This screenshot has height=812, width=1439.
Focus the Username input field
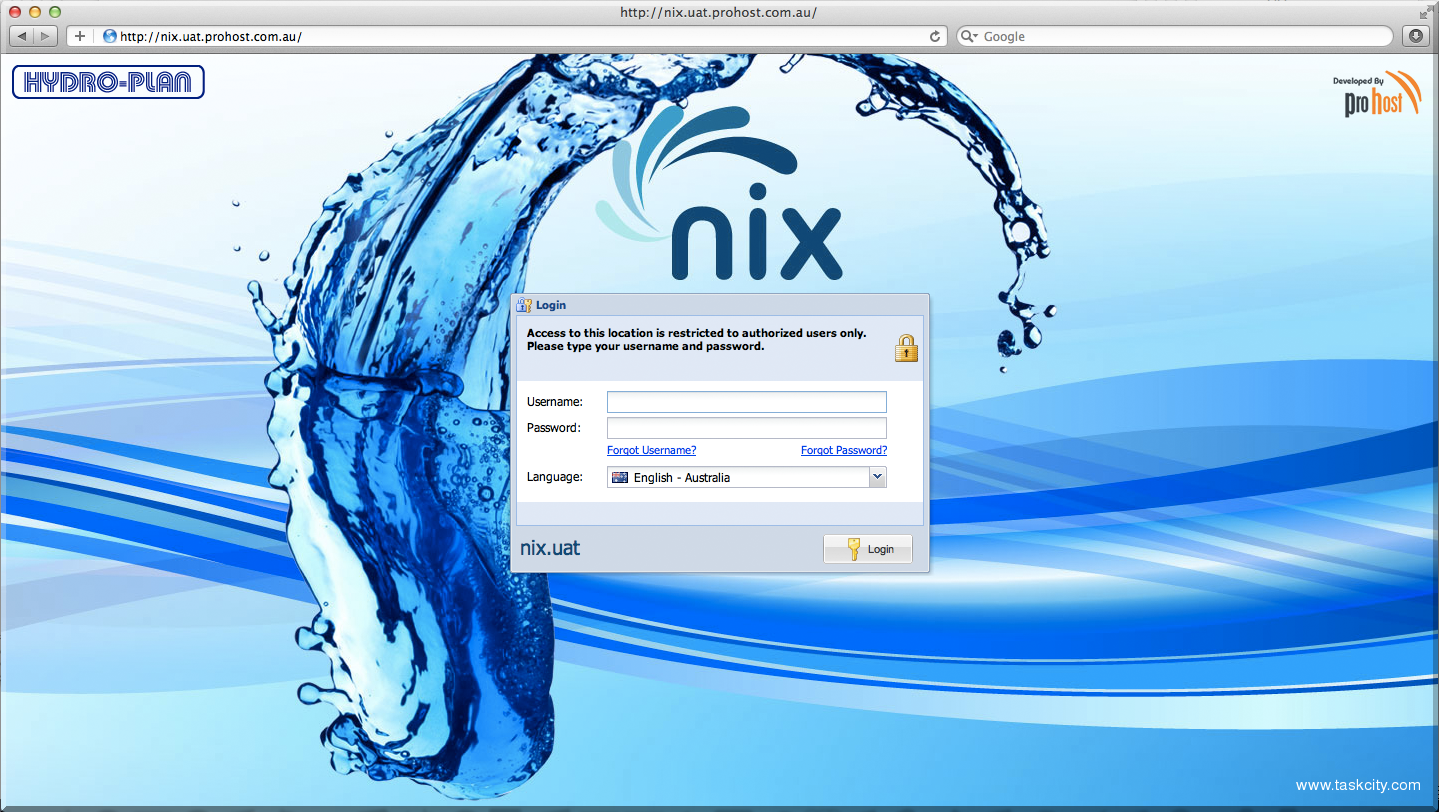point(746,402)
